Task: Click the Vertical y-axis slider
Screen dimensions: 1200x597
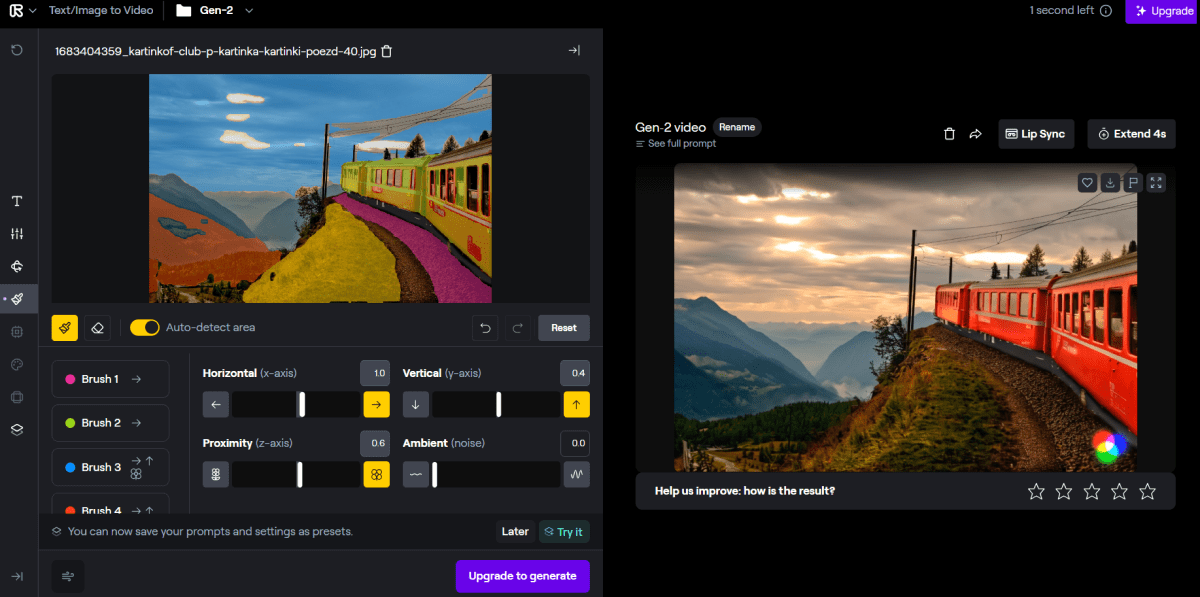Action: pos(495,404)
